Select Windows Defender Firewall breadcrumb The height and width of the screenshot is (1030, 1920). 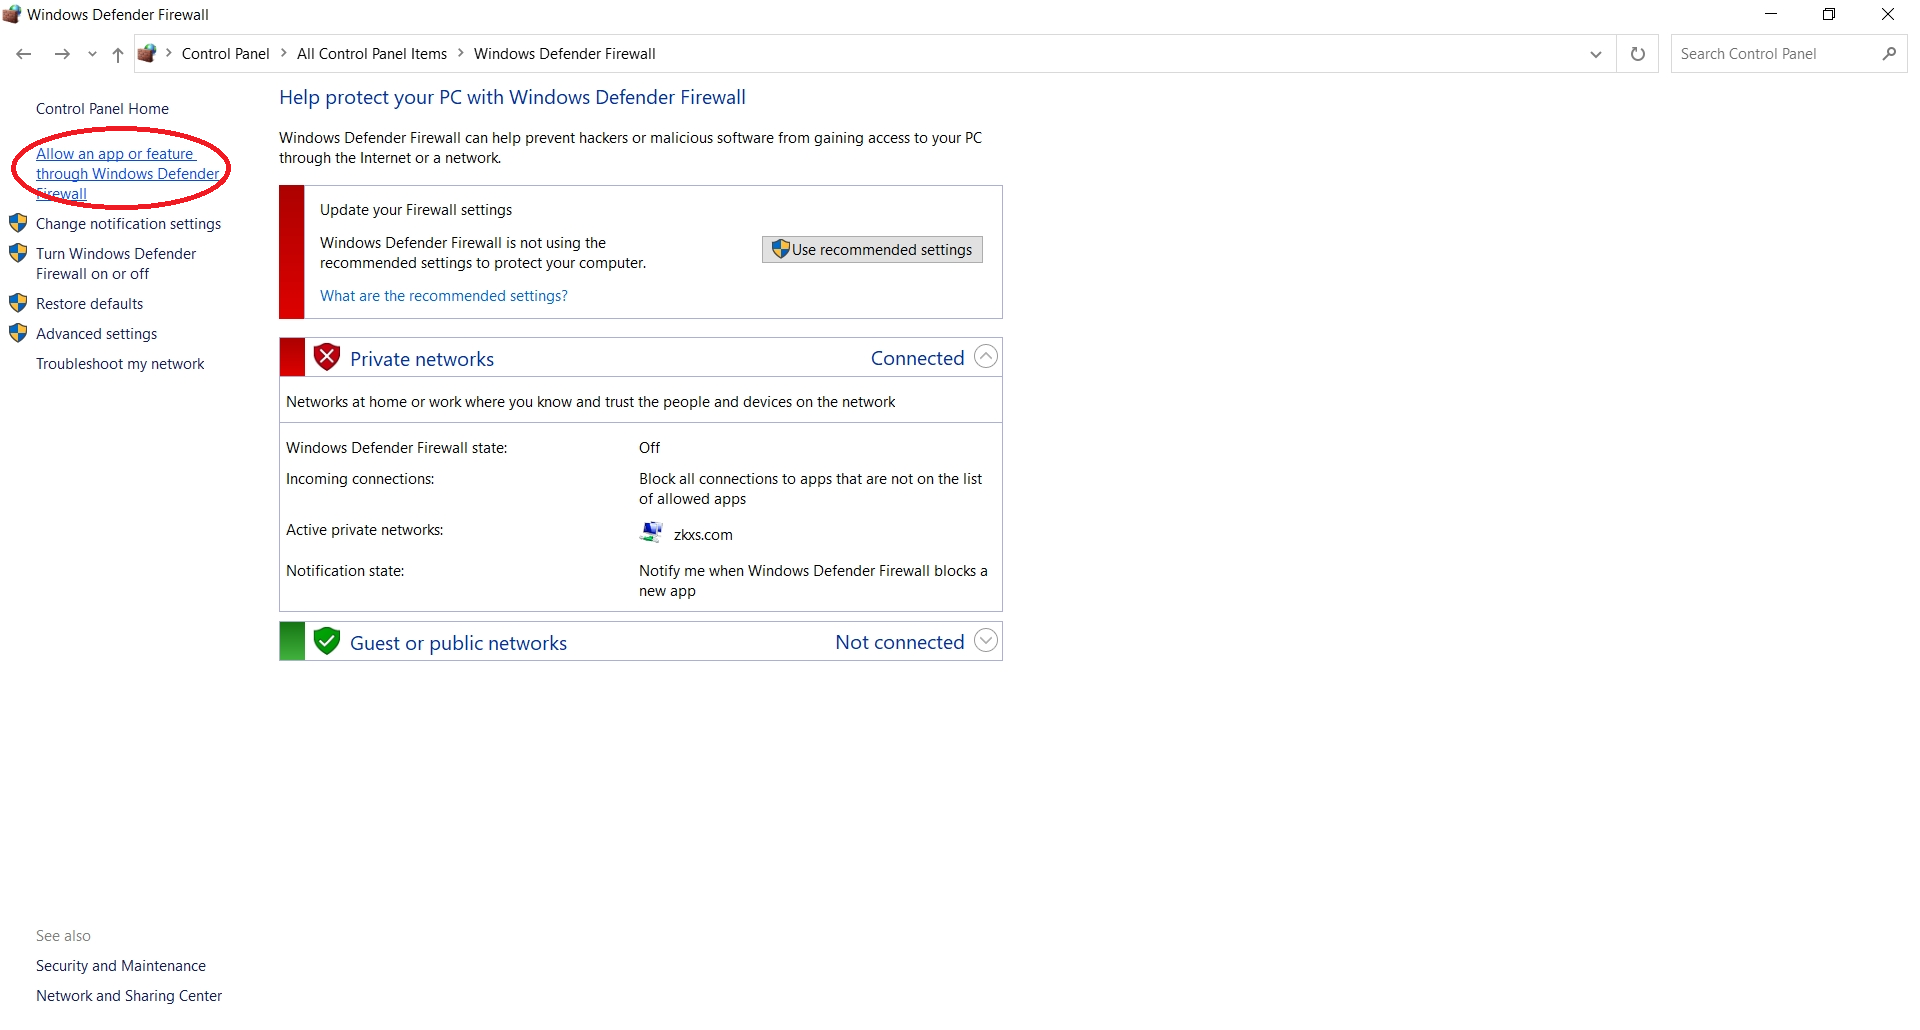click(565, 54)
